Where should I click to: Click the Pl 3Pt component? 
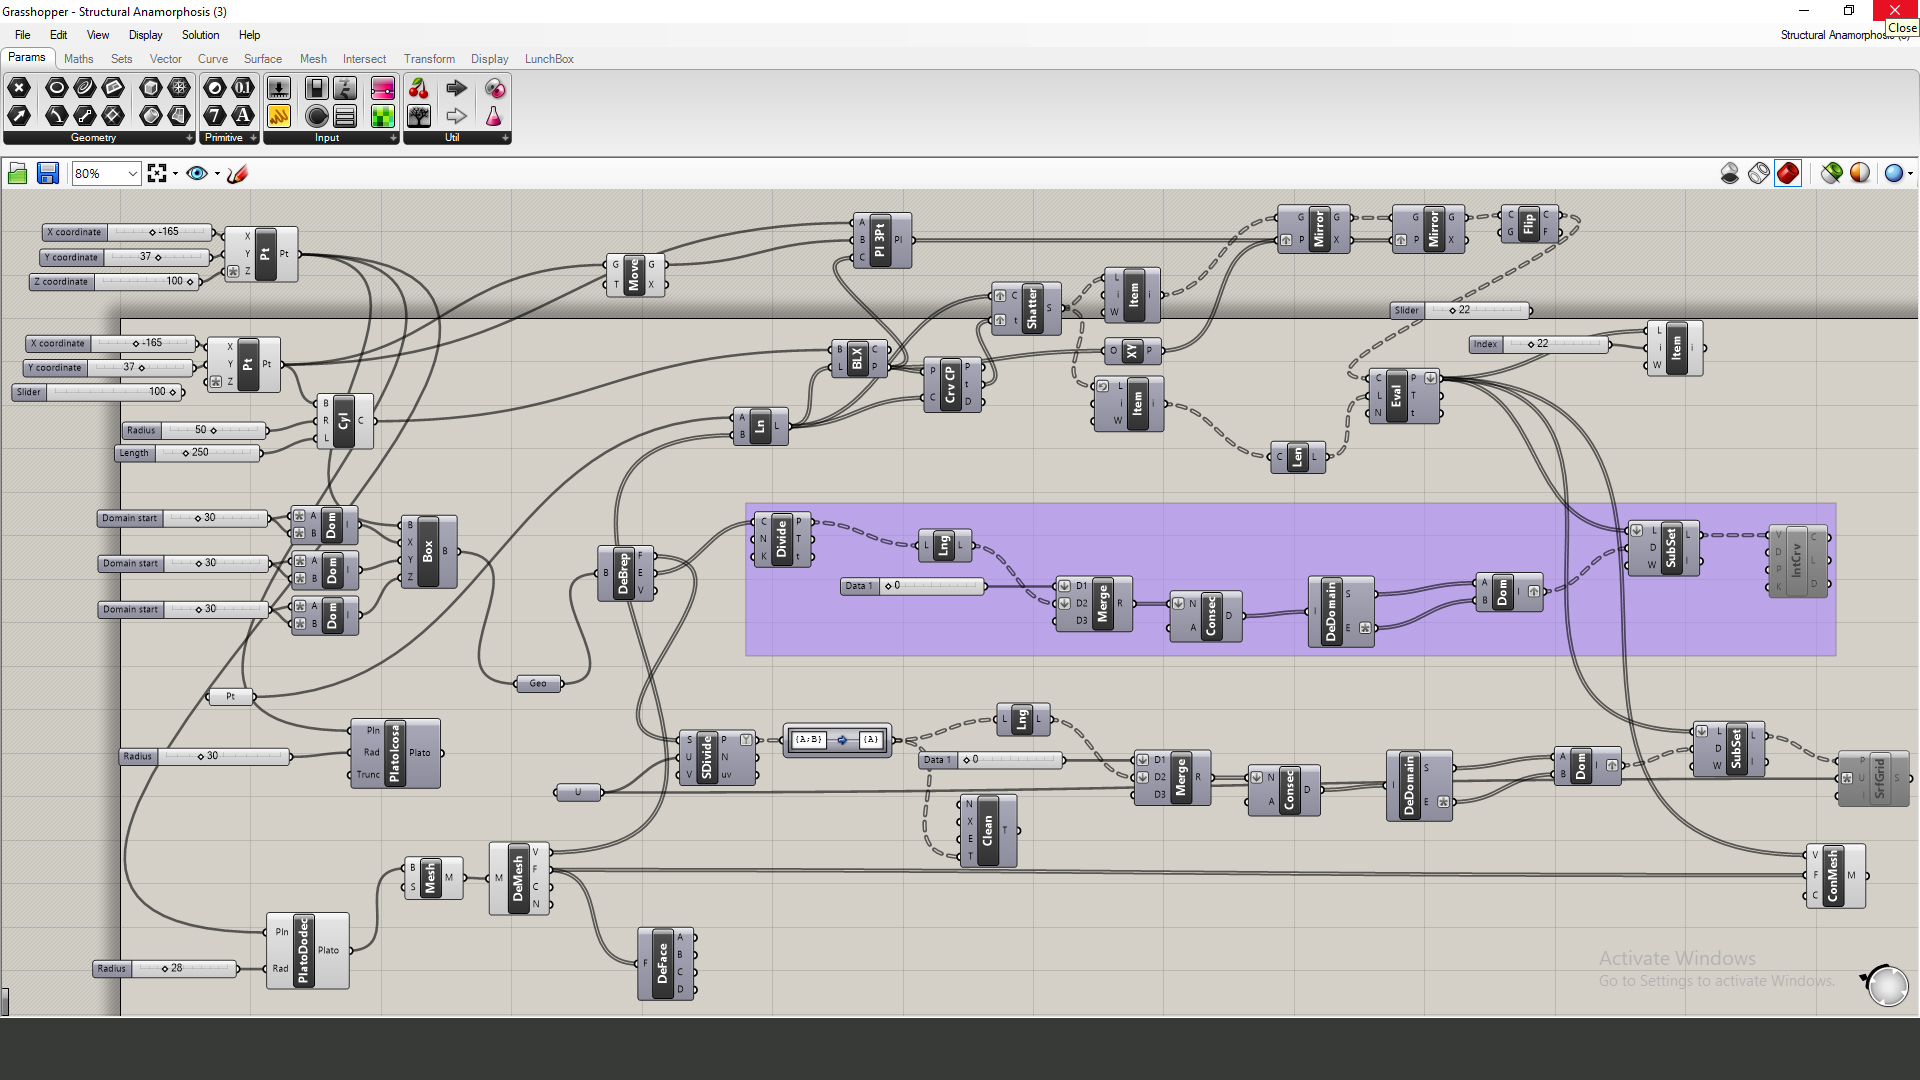[881, 240]
